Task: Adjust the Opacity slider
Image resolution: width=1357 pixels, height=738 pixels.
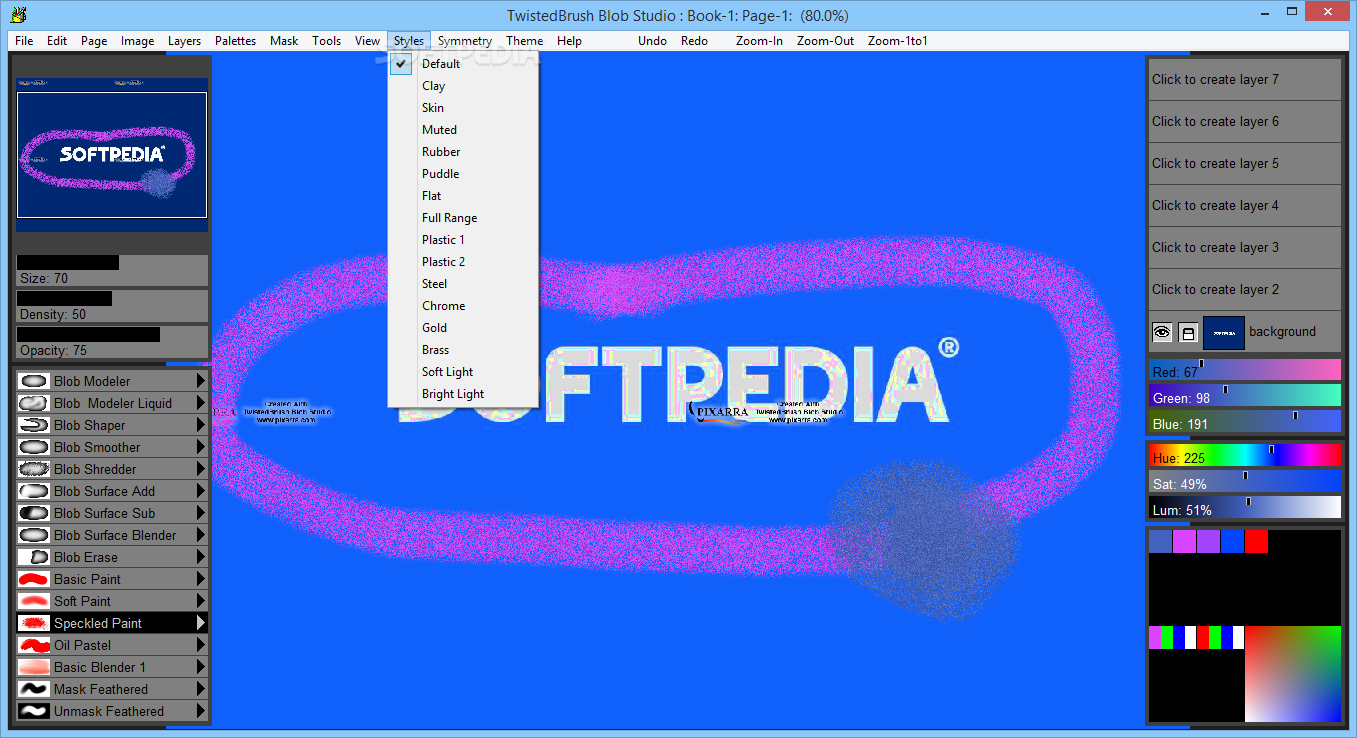Action: click(112, 342)
